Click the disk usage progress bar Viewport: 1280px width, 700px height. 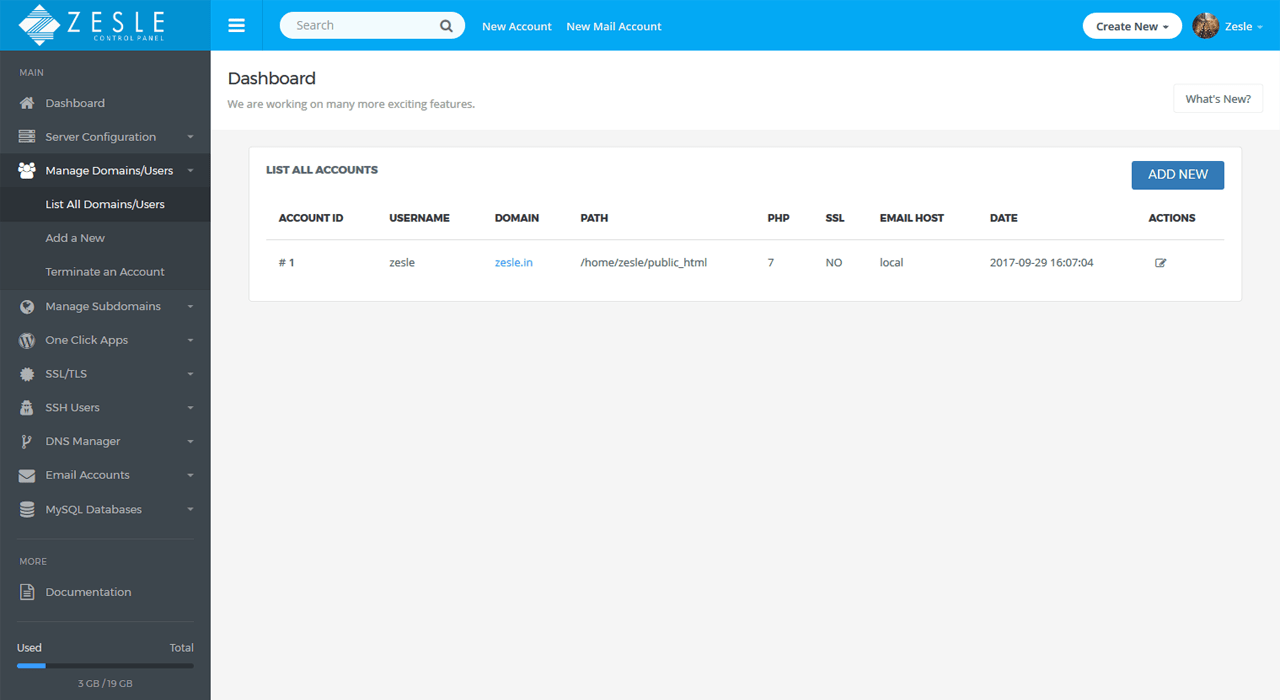coord(105,665)
